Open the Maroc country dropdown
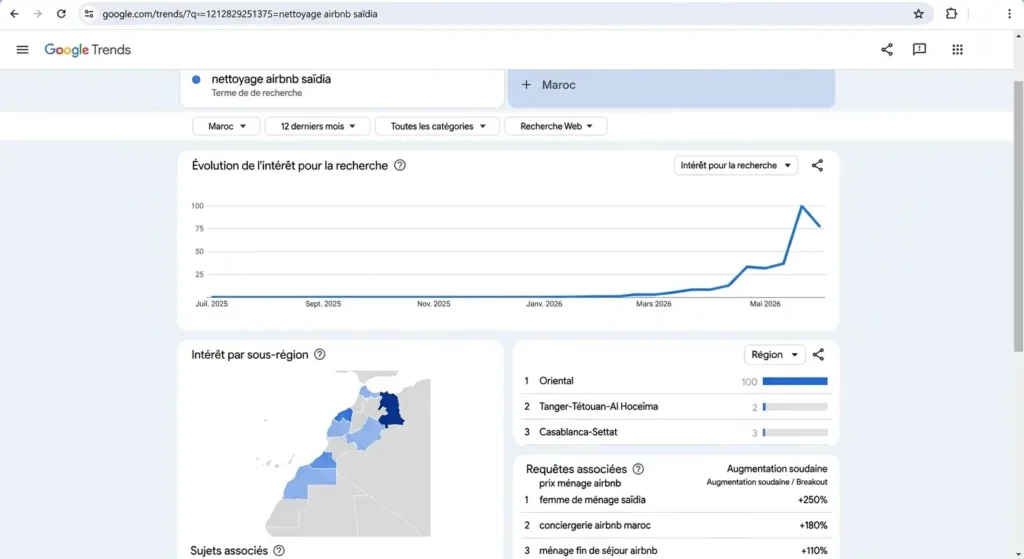This screenshot has height=559, width=1024. [x=226, y=126]
